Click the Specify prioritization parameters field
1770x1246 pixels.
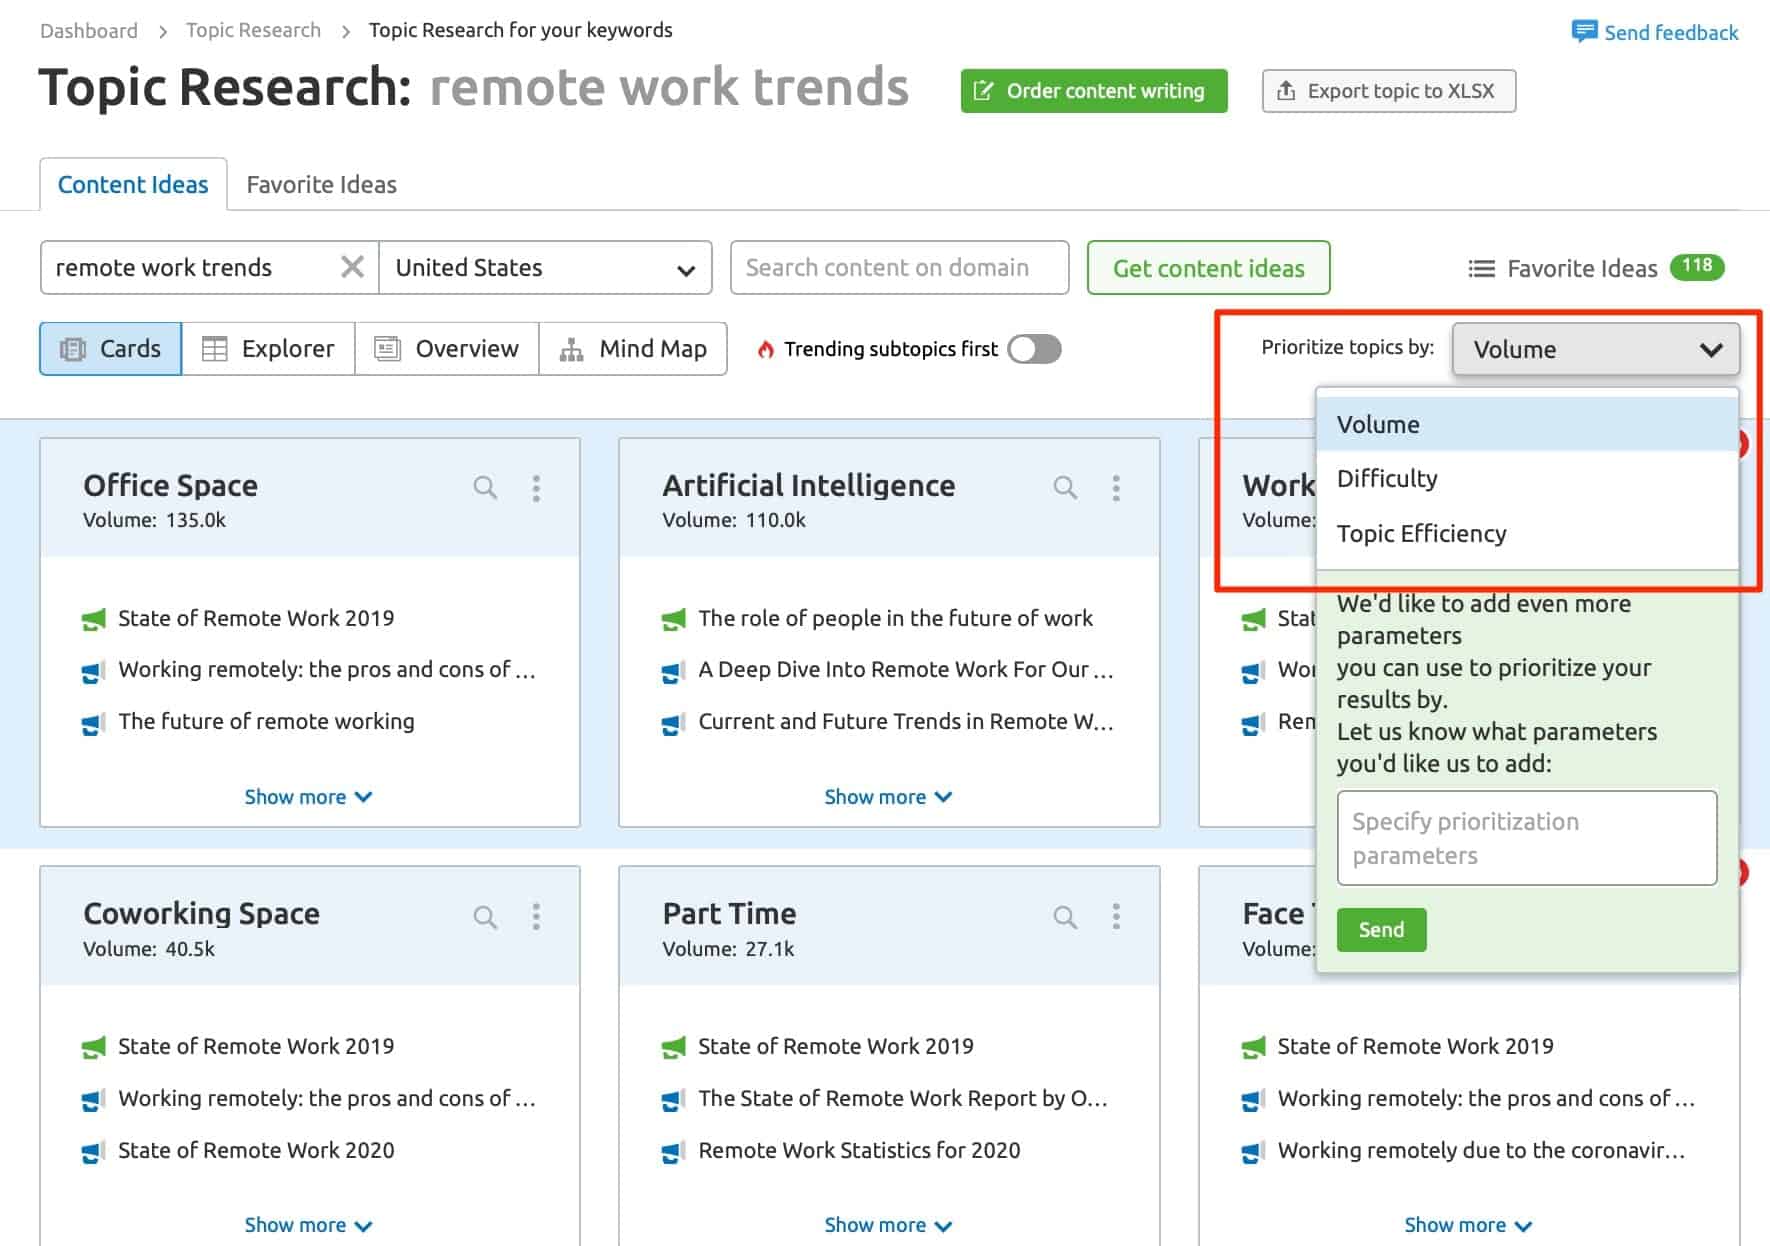pos(1526,838)
